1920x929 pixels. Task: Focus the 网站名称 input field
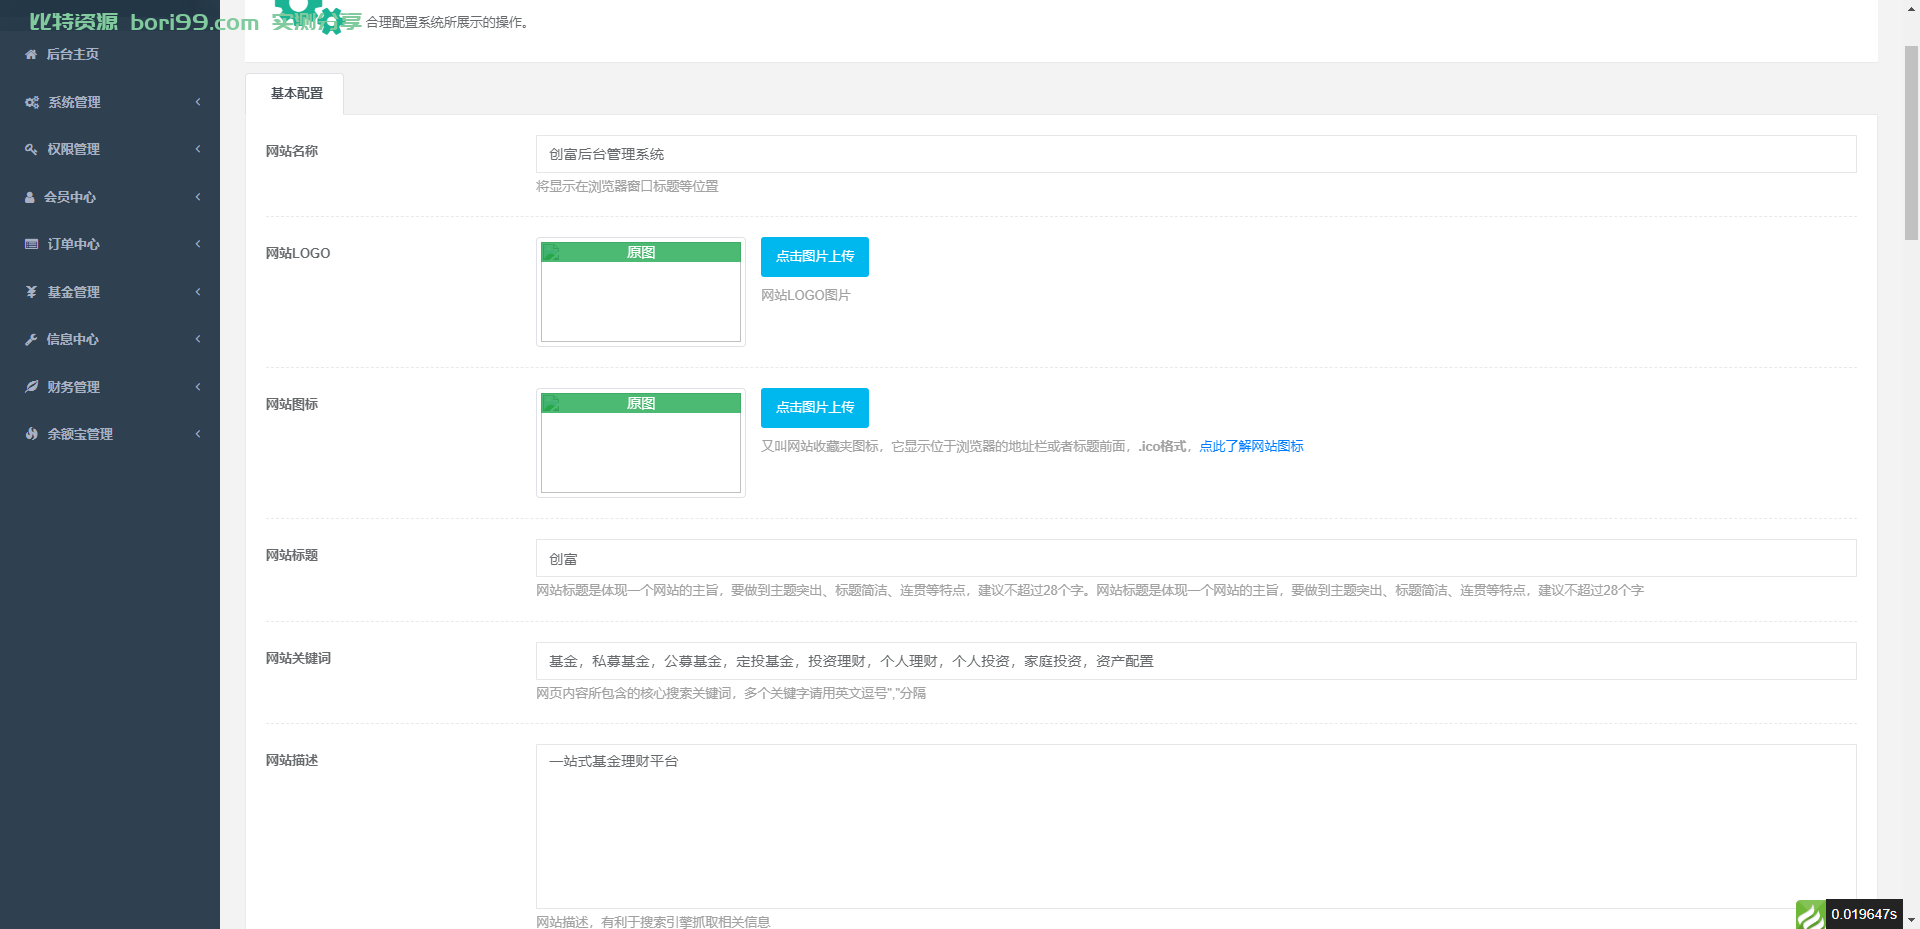pos(1196,154)
